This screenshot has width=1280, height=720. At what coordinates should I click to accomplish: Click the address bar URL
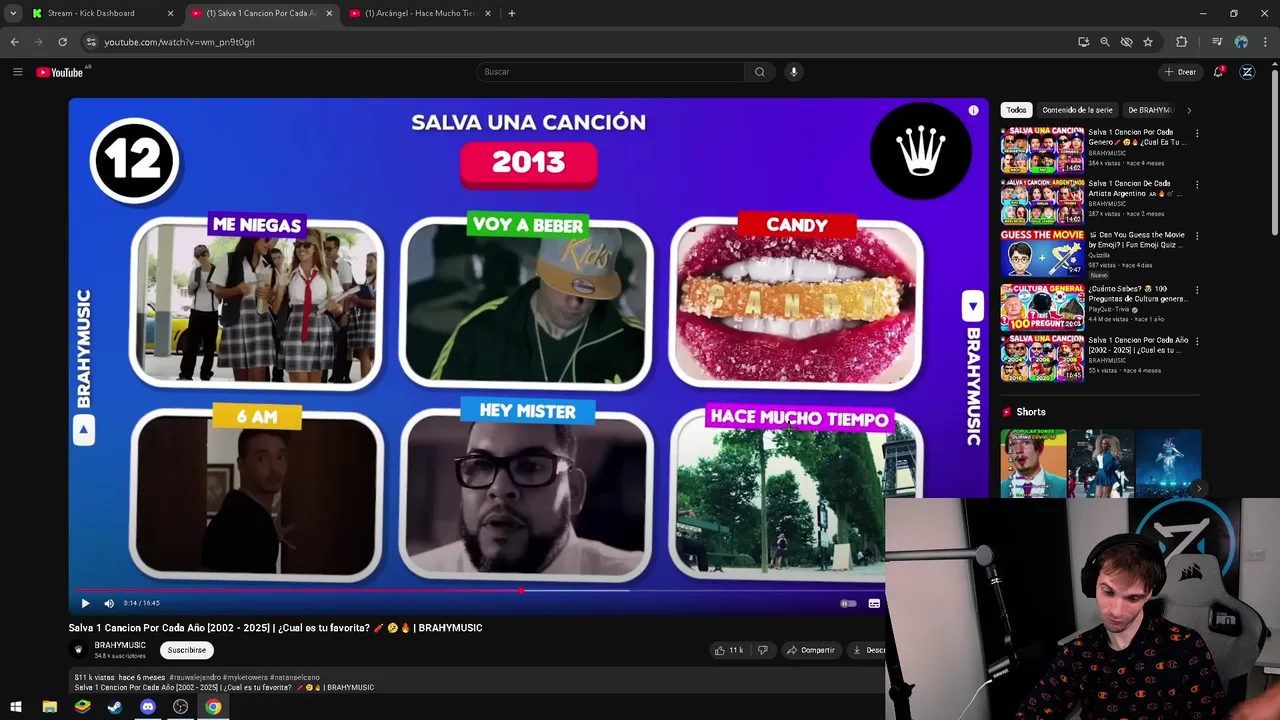179,42
